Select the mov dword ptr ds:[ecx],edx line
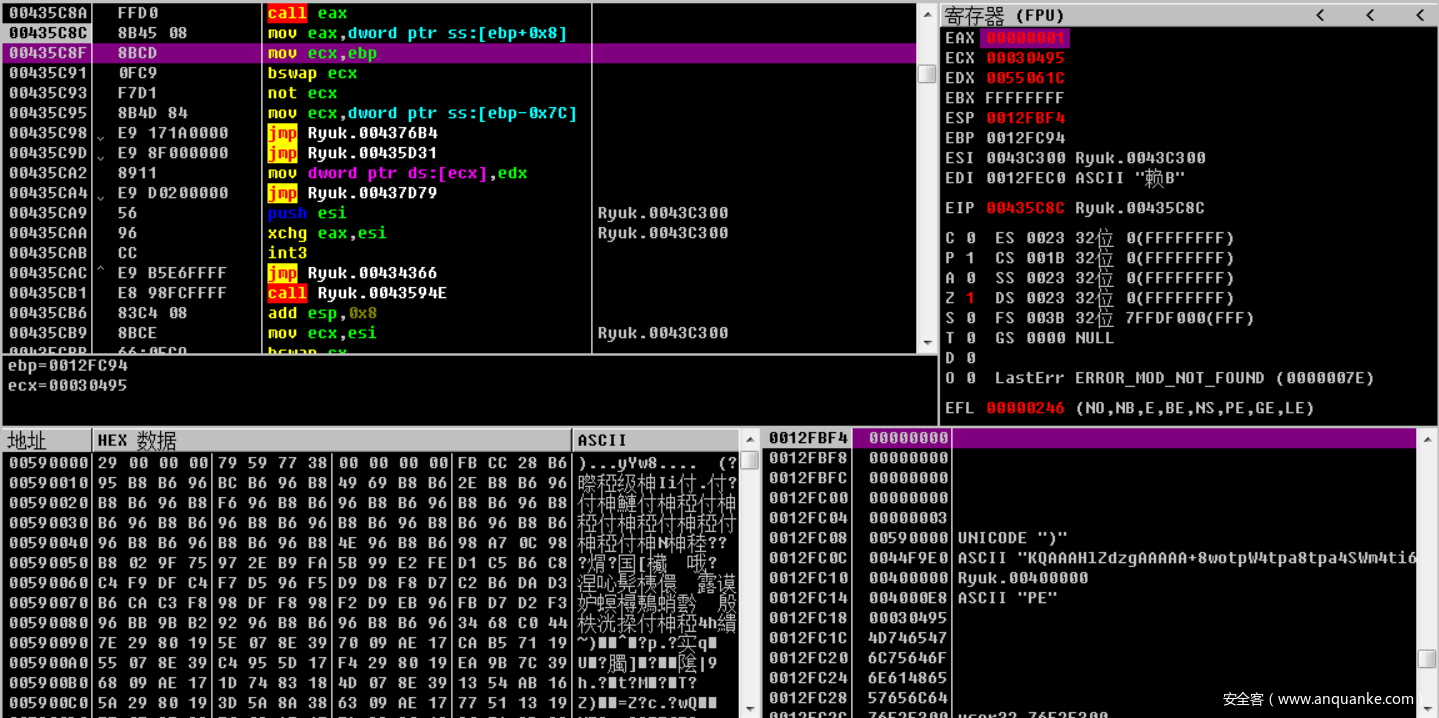This screenshot has width=1439, height=718. click(x=397, y=173)
